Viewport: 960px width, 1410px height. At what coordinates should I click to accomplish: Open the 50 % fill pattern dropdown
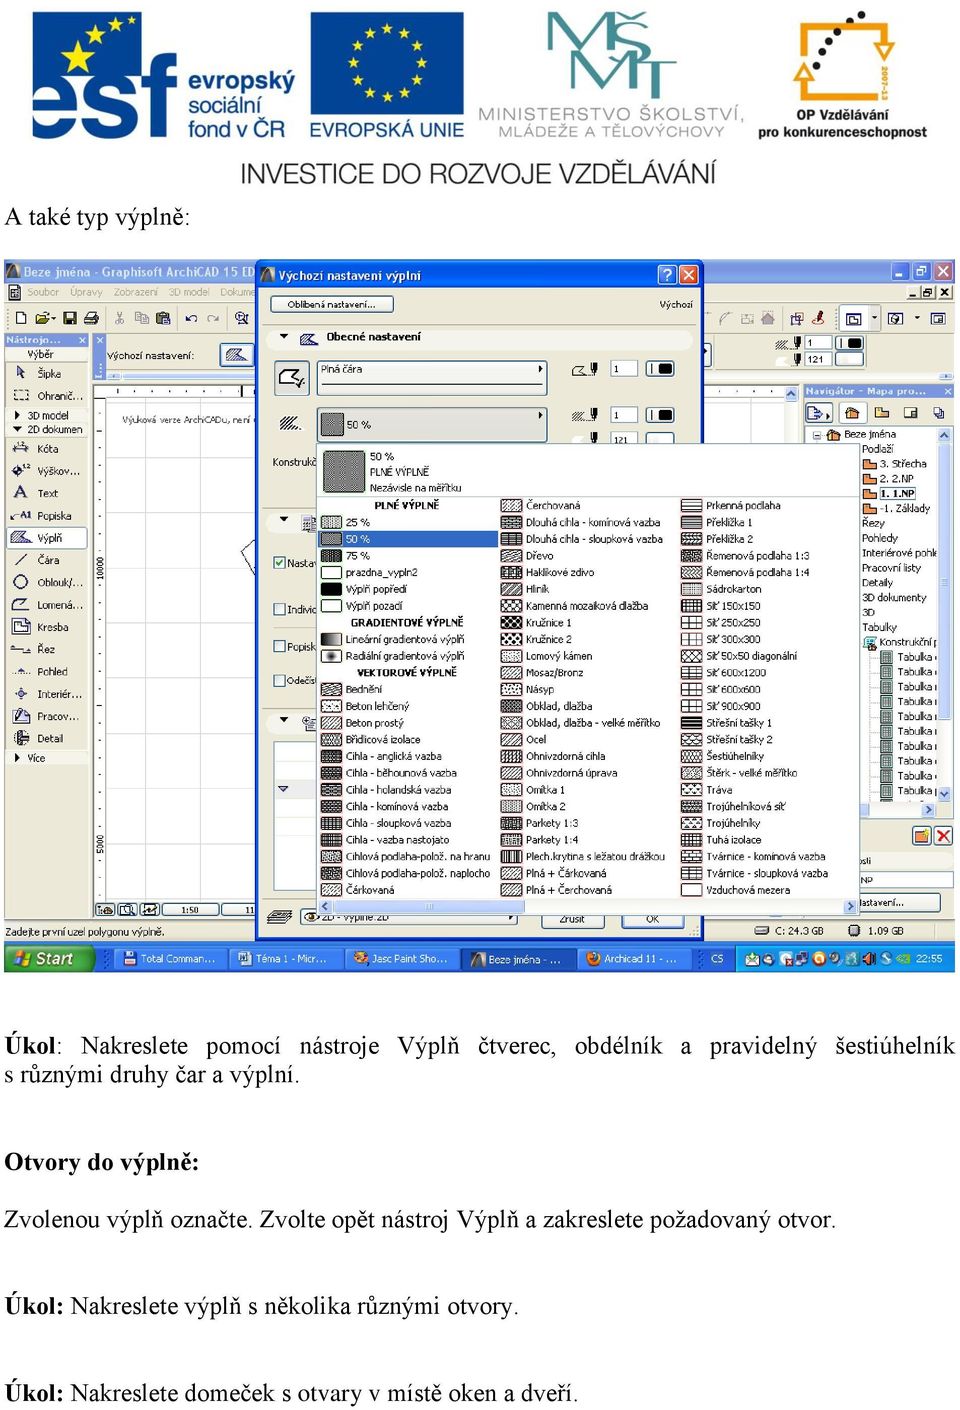(432, 424)
